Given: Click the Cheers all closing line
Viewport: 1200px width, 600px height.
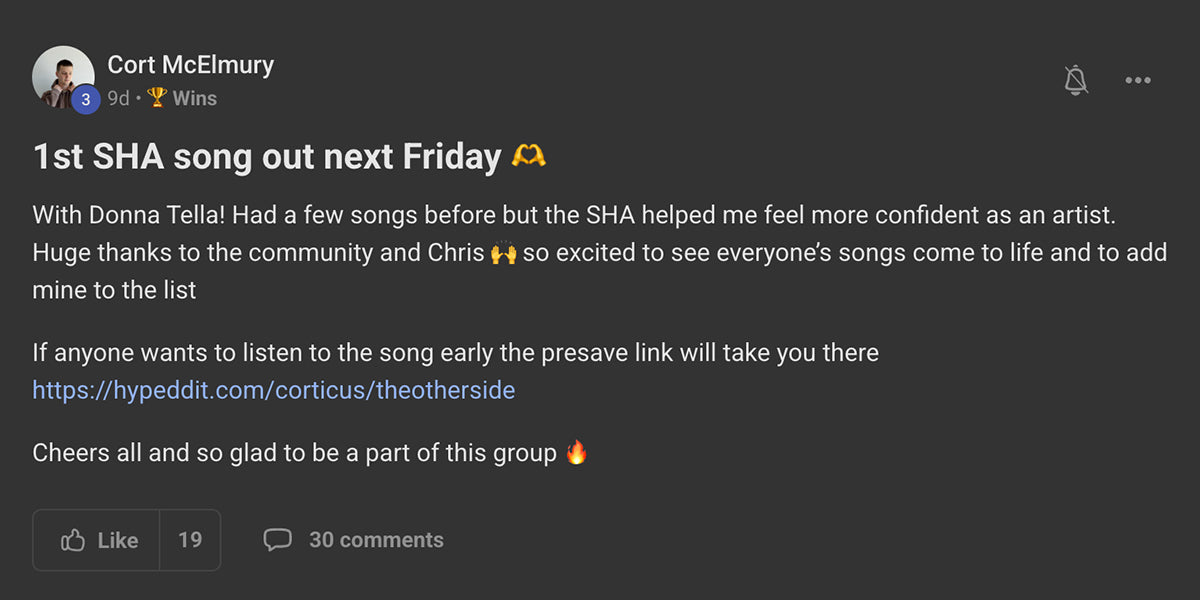Looking at the screenshot, I should point(294,453).
